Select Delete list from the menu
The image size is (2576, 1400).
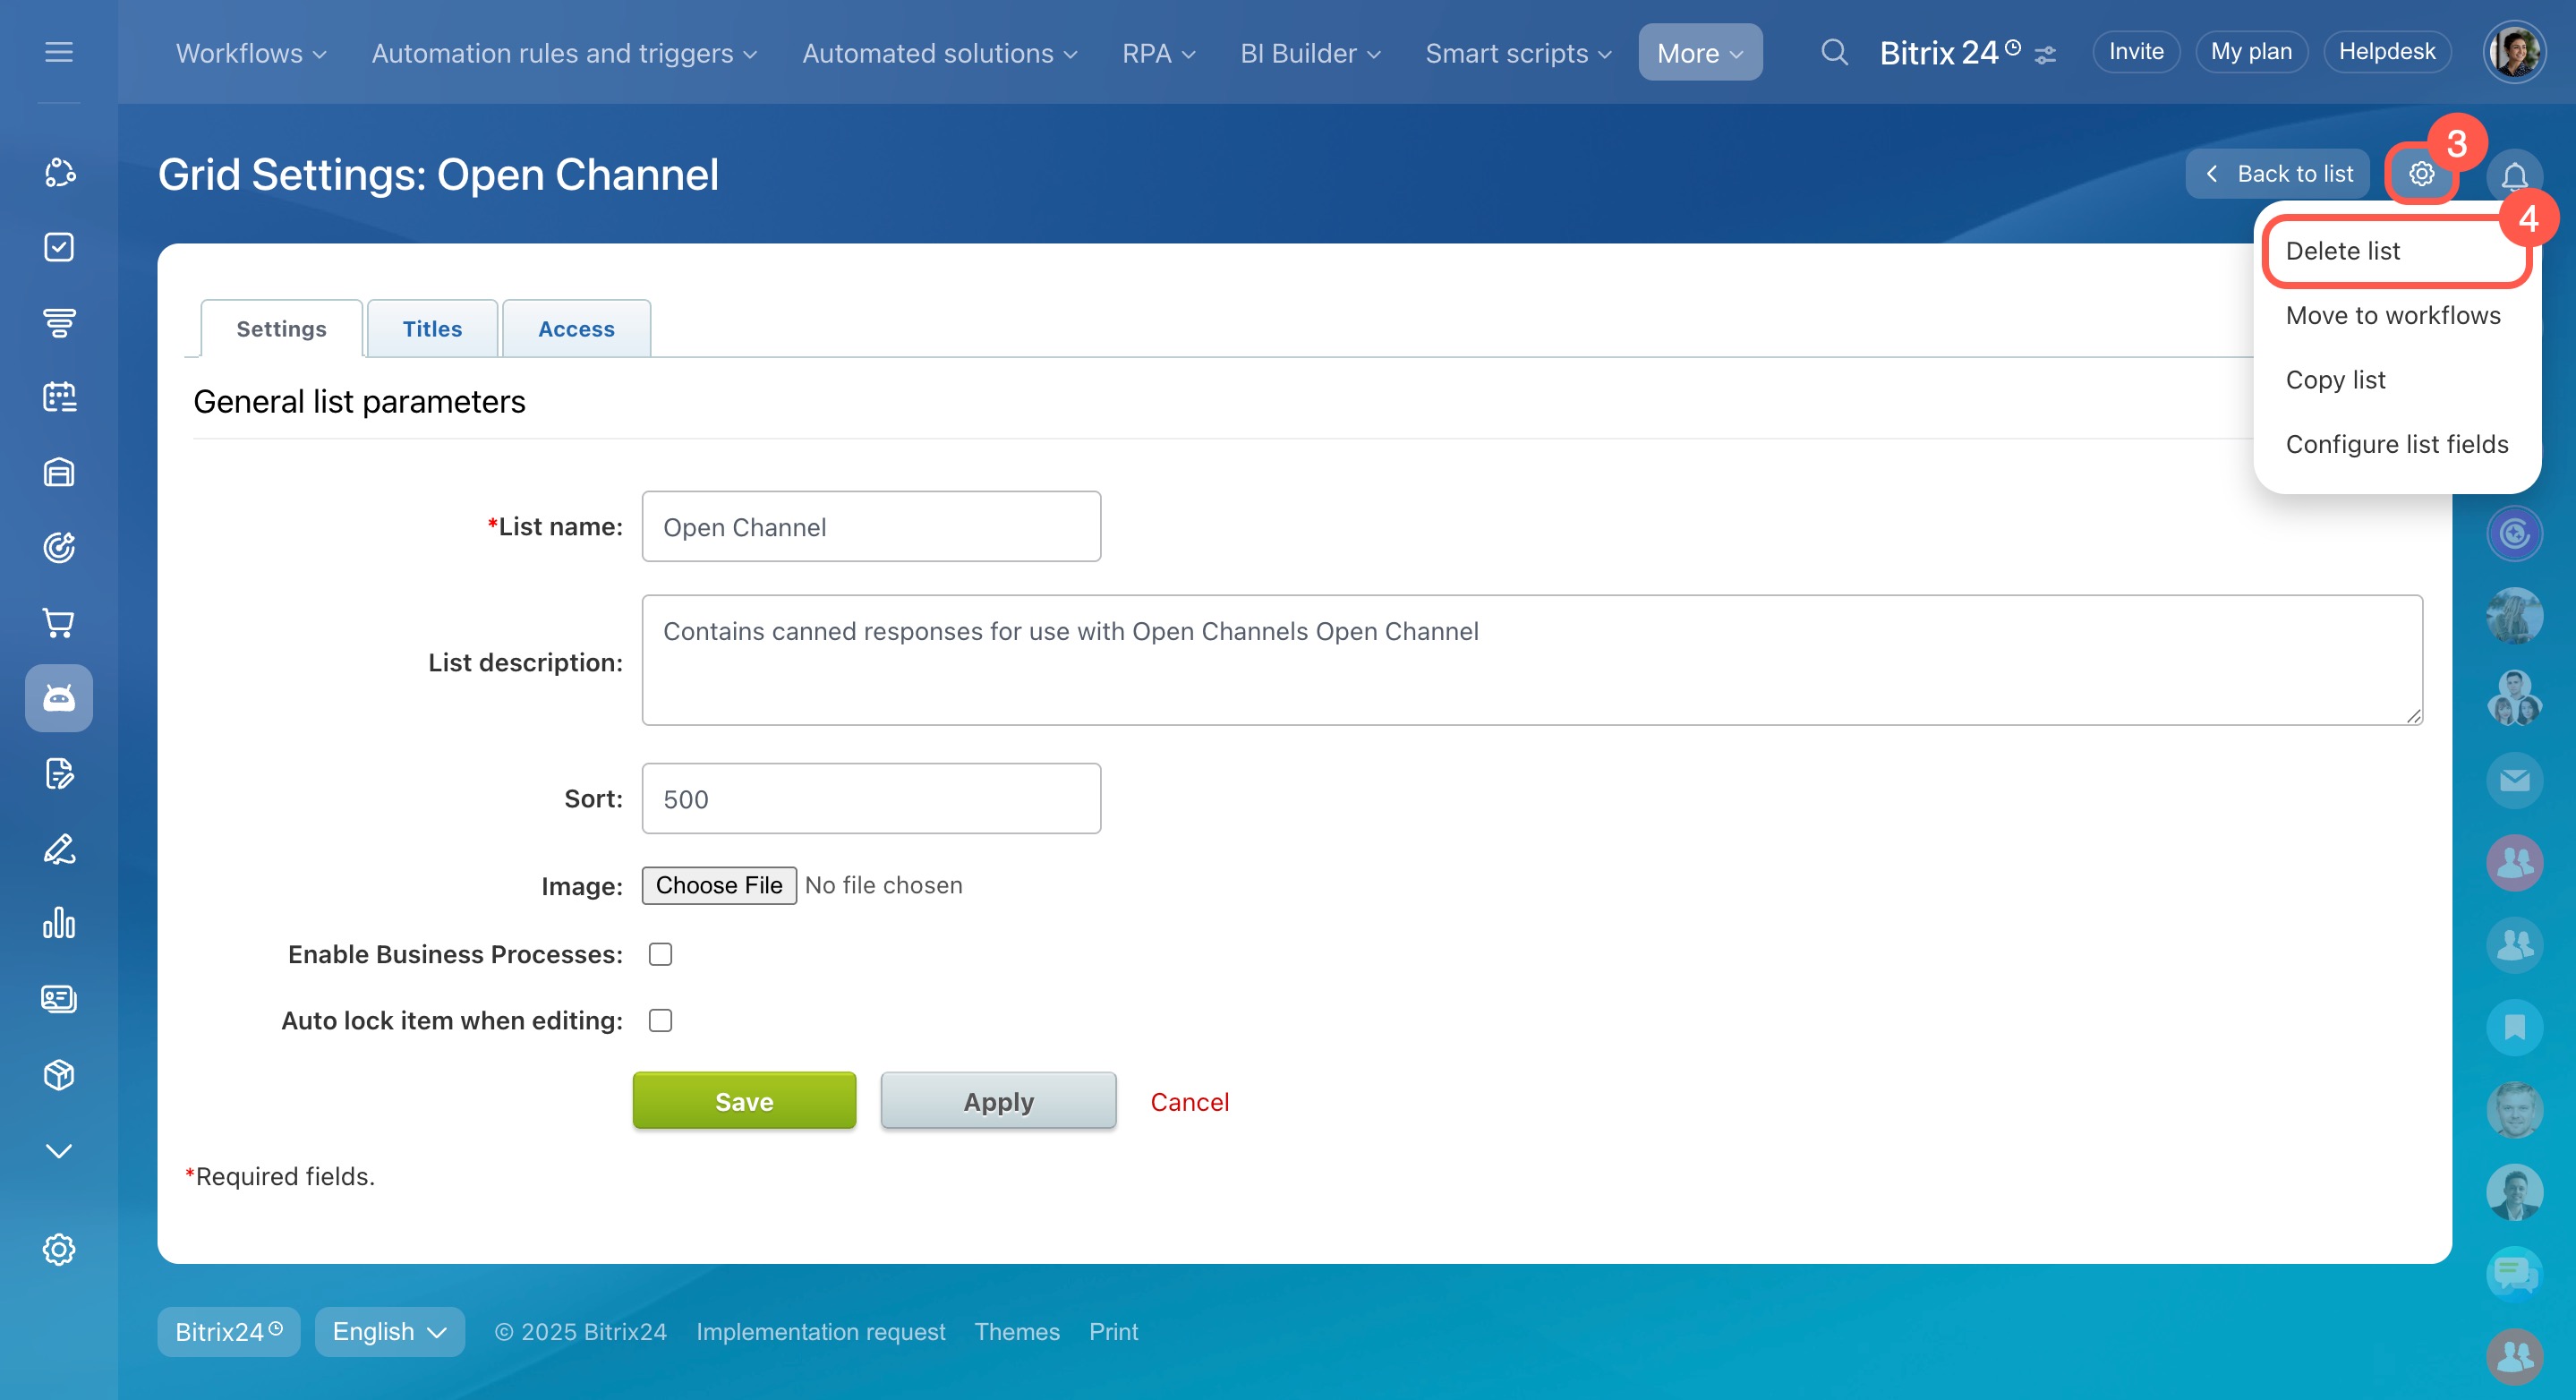(2397, 251)
